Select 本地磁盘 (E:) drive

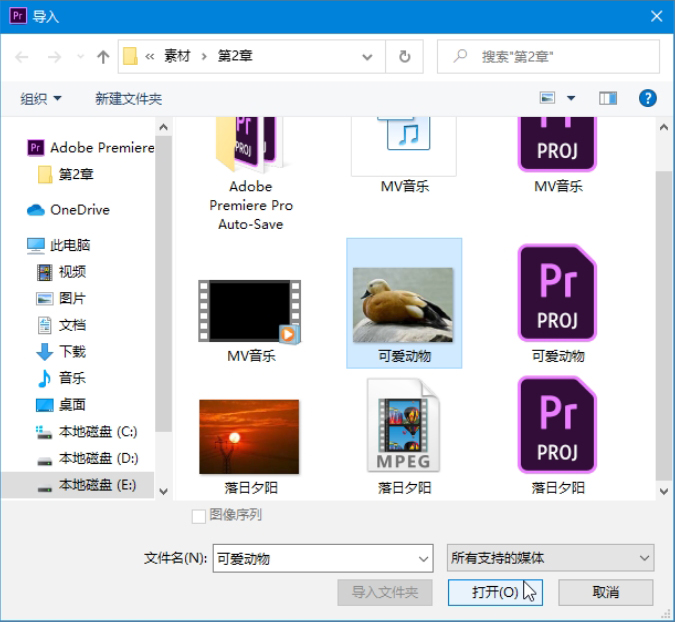(x=86, y=485)
